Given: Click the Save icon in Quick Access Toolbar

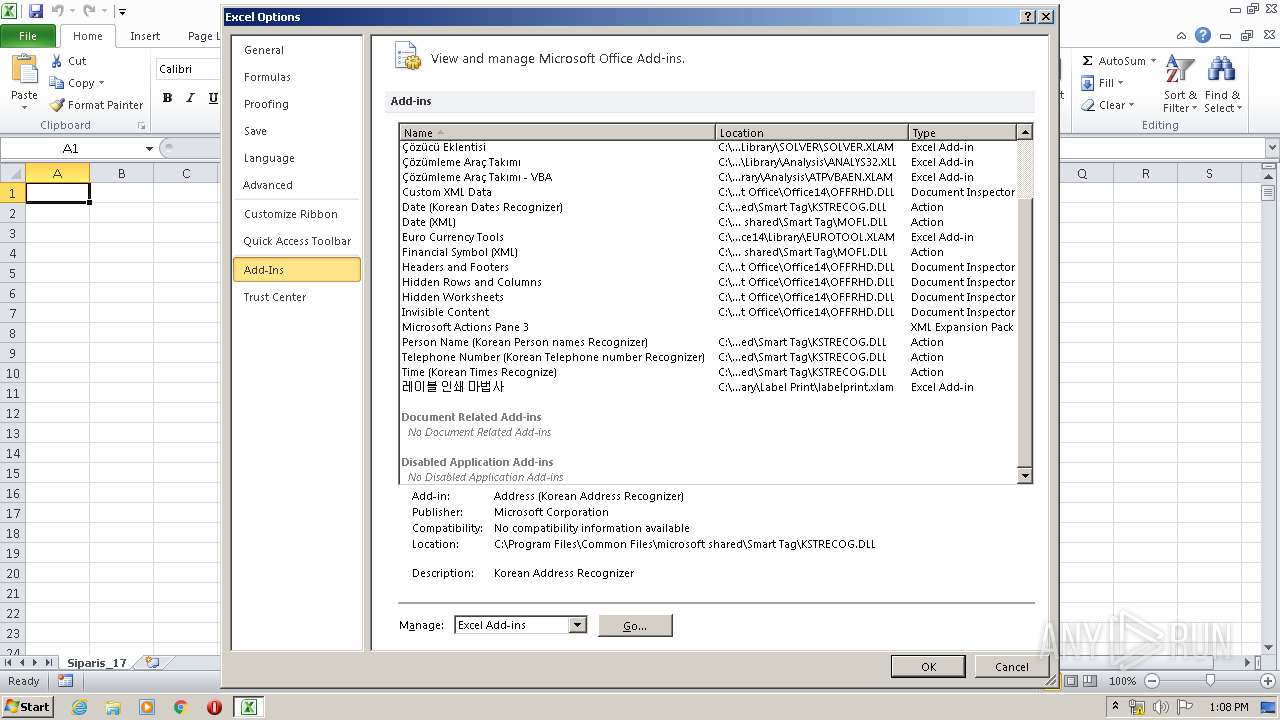Looking at the screenshot, I should pyautogui.click(x=36, y=11).
